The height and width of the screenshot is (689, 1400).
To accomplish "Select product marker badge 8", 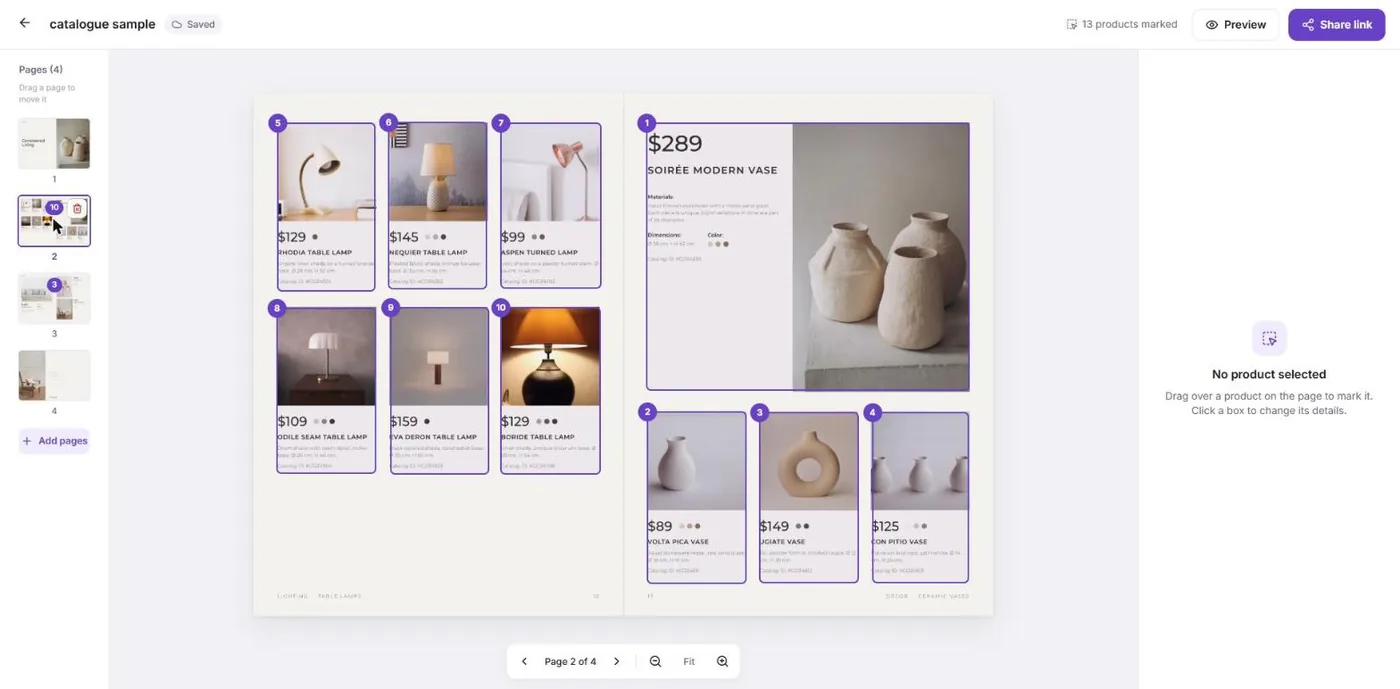I will point(277,308).
